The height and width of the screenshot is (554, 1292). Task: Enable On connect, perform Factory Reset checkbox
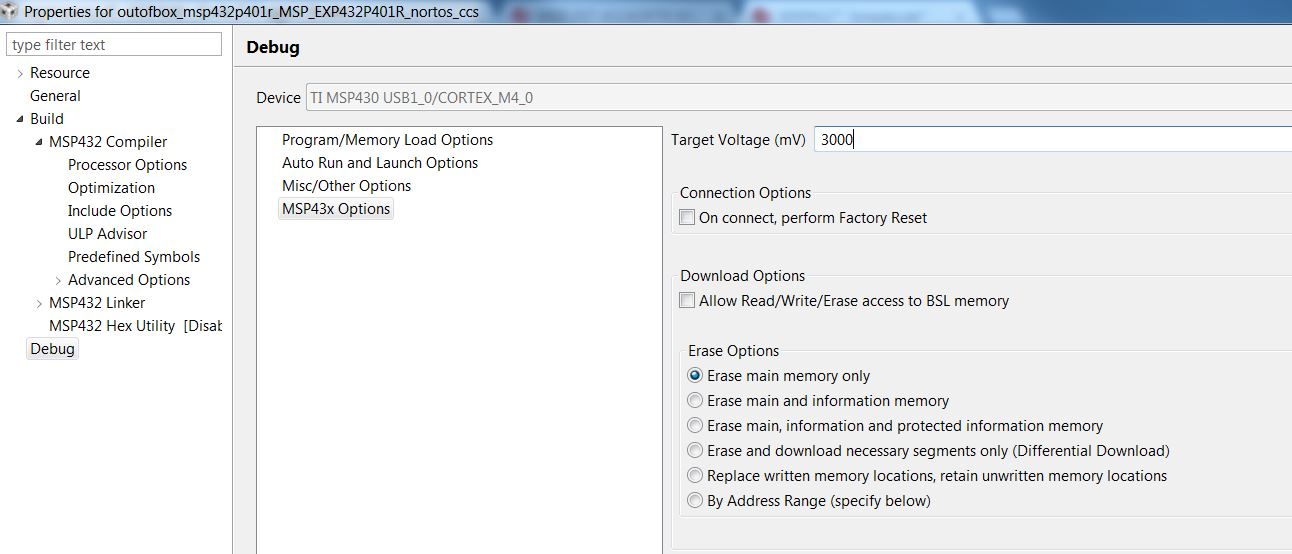(687, 217)
